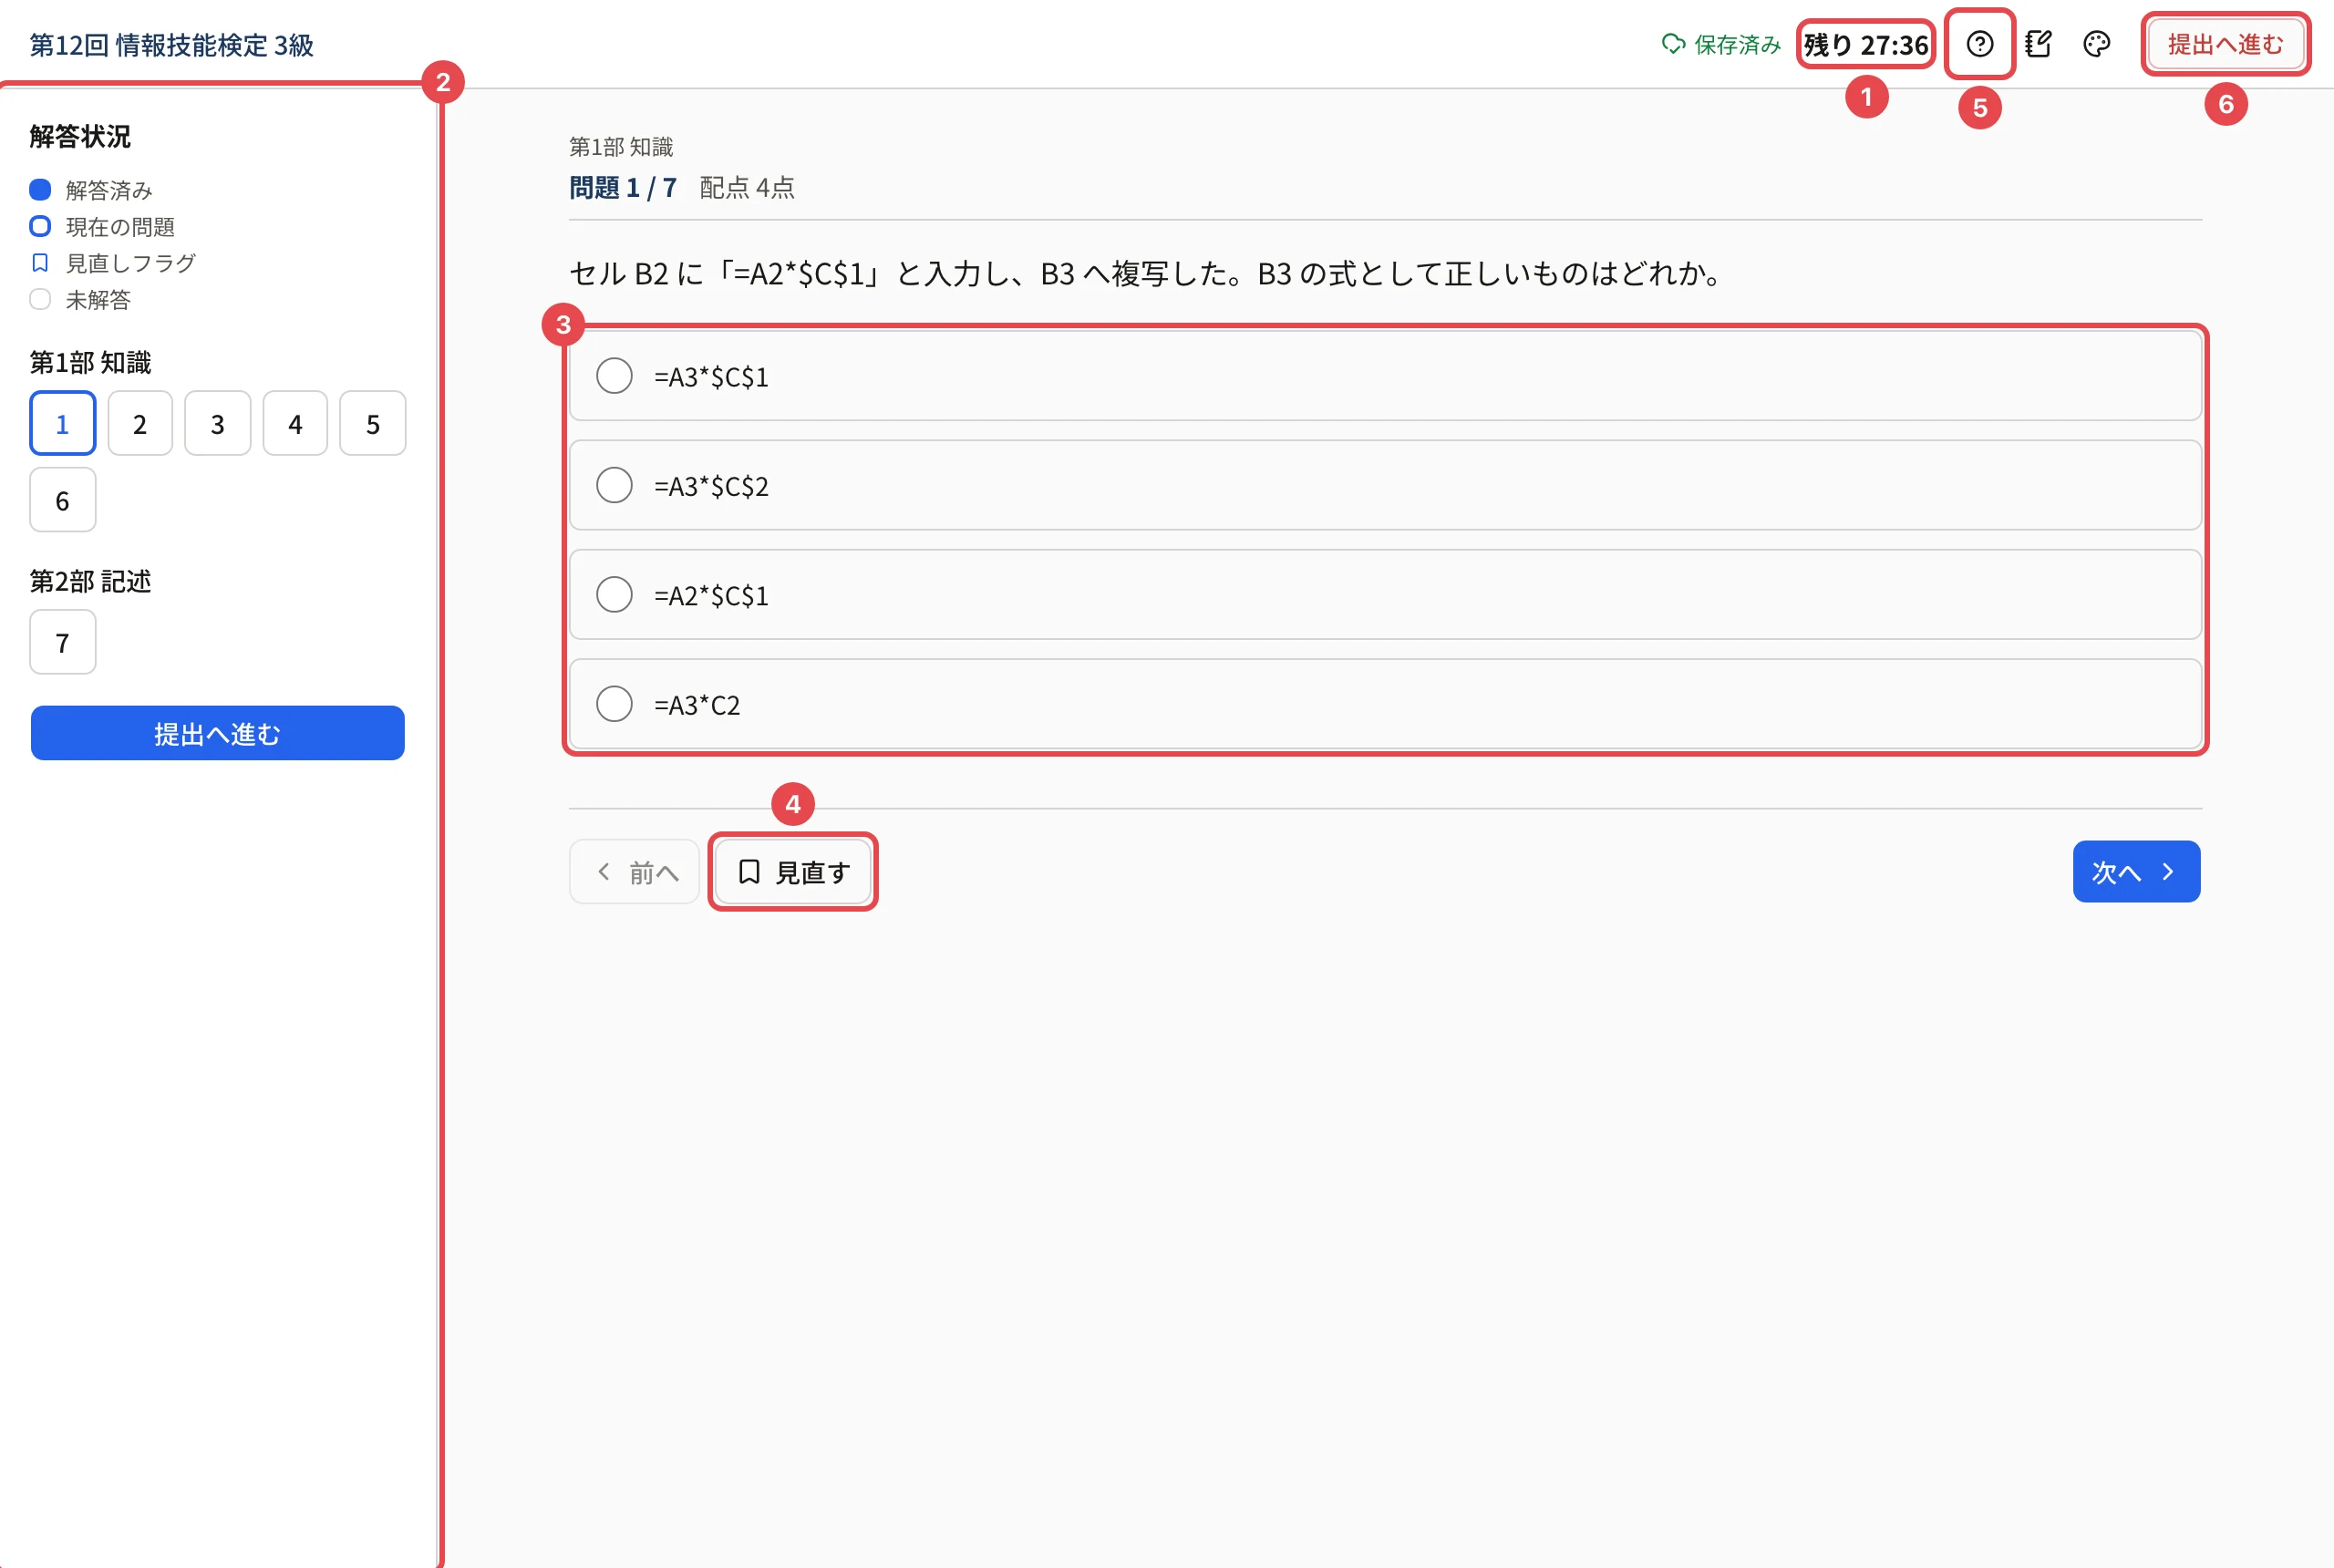This screenshot has height=1568, width=2334.
Task: Open the help question-mark icon
Action: (x=1979, y=44)
